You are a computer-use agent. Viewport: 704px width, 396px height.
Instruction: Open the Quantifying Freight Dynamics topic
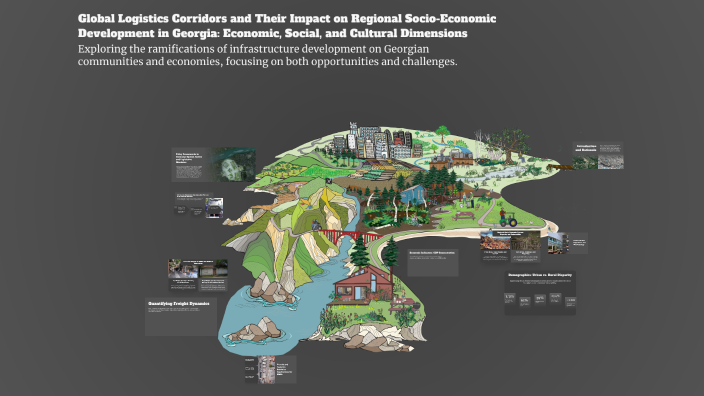tap(180, 317)
